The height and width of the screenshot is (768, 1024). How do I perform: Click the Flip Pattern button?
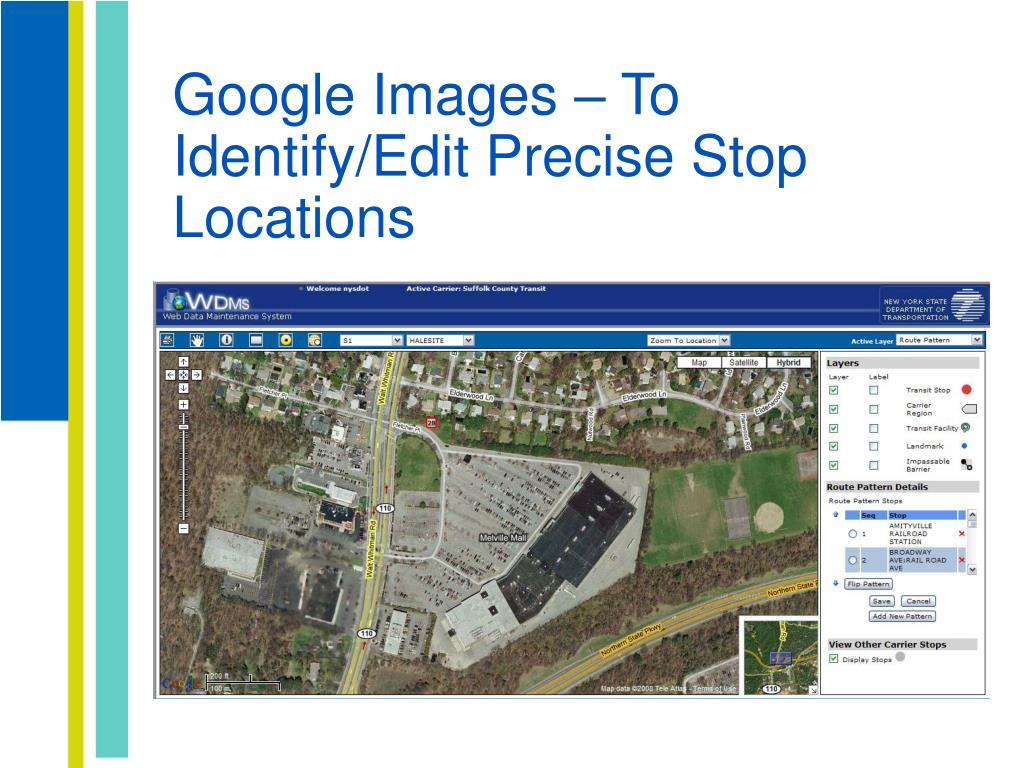tap(868, 584)
